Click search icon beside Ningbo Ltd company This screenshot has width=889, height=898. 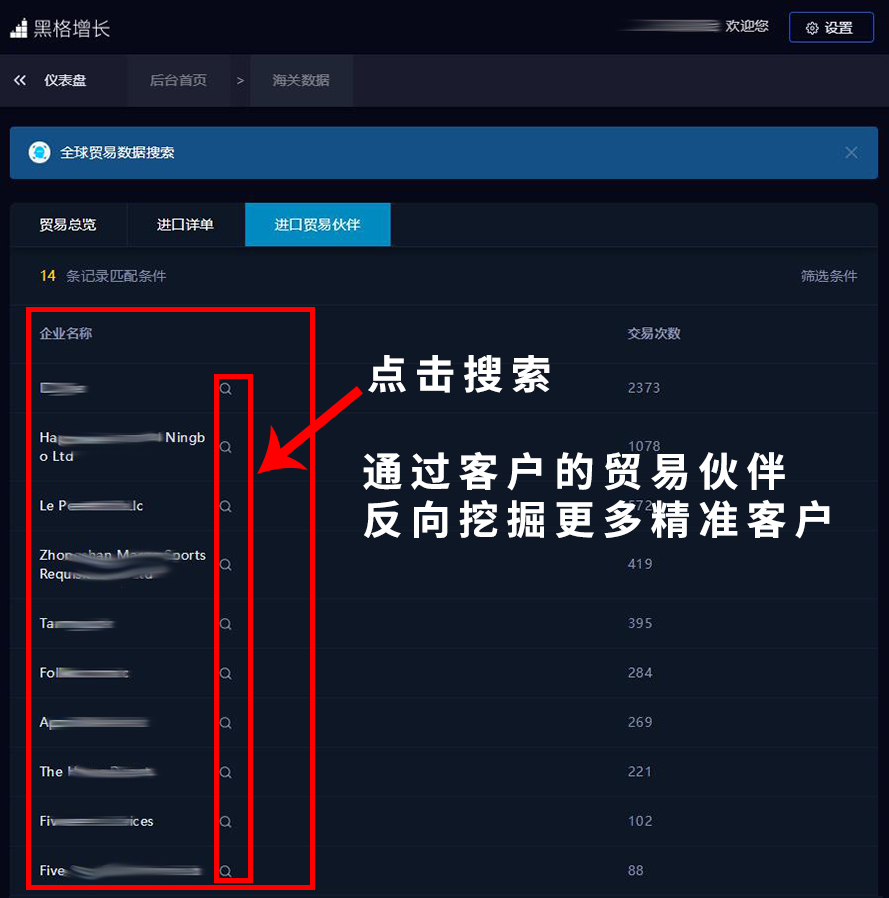(226, 447)
